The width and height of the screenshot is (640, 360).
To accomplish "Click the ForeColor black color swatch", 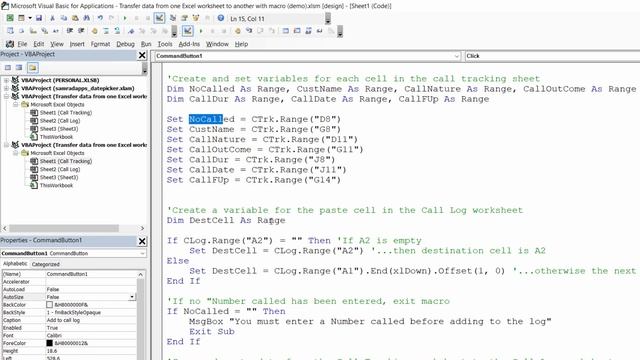I will pos(49,343).
